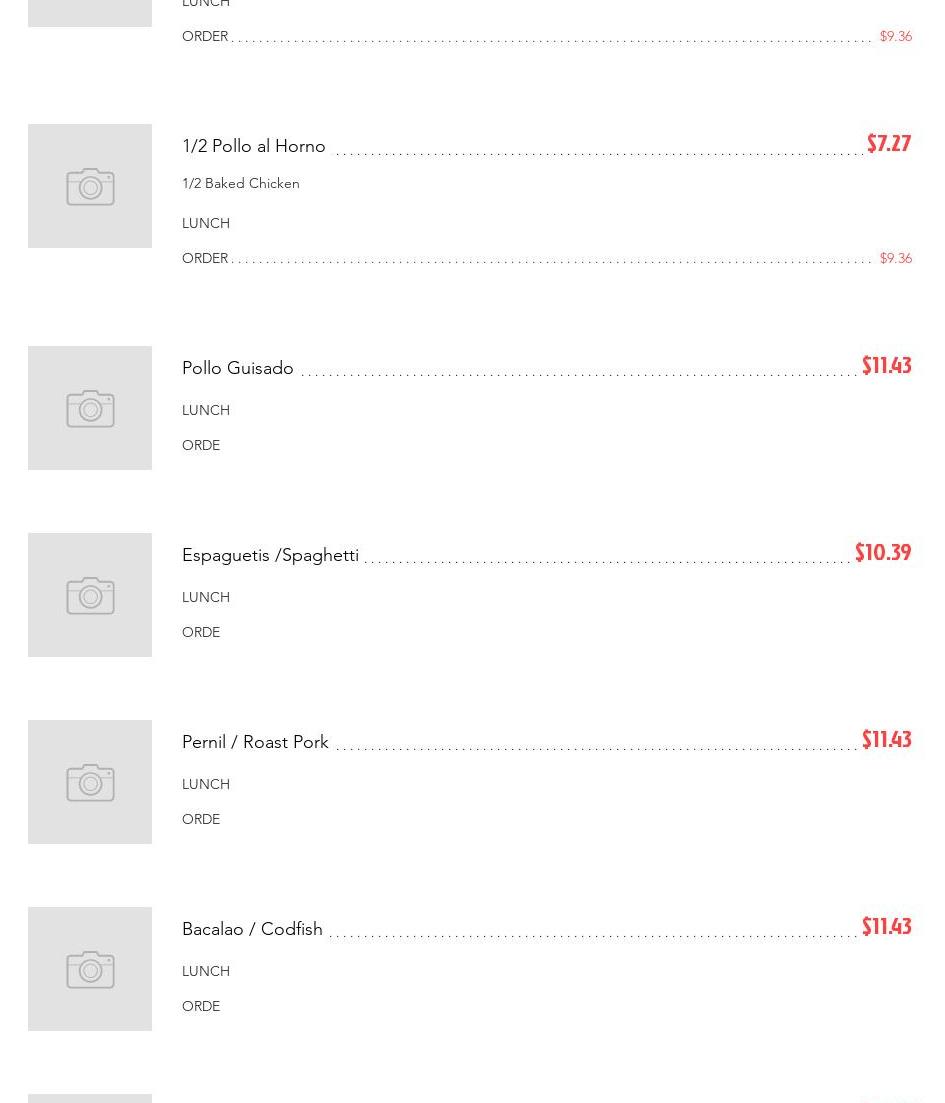Click the ORDE label under Bacalao / Codfish

201,1006
